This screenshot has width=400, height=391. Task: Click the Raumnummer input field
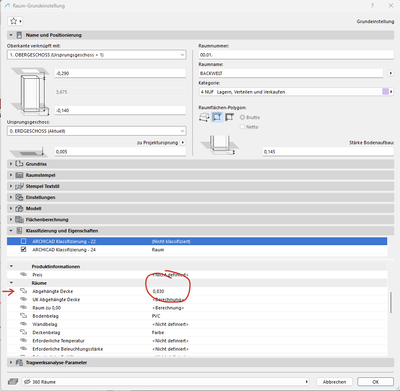tap(296, 55)
